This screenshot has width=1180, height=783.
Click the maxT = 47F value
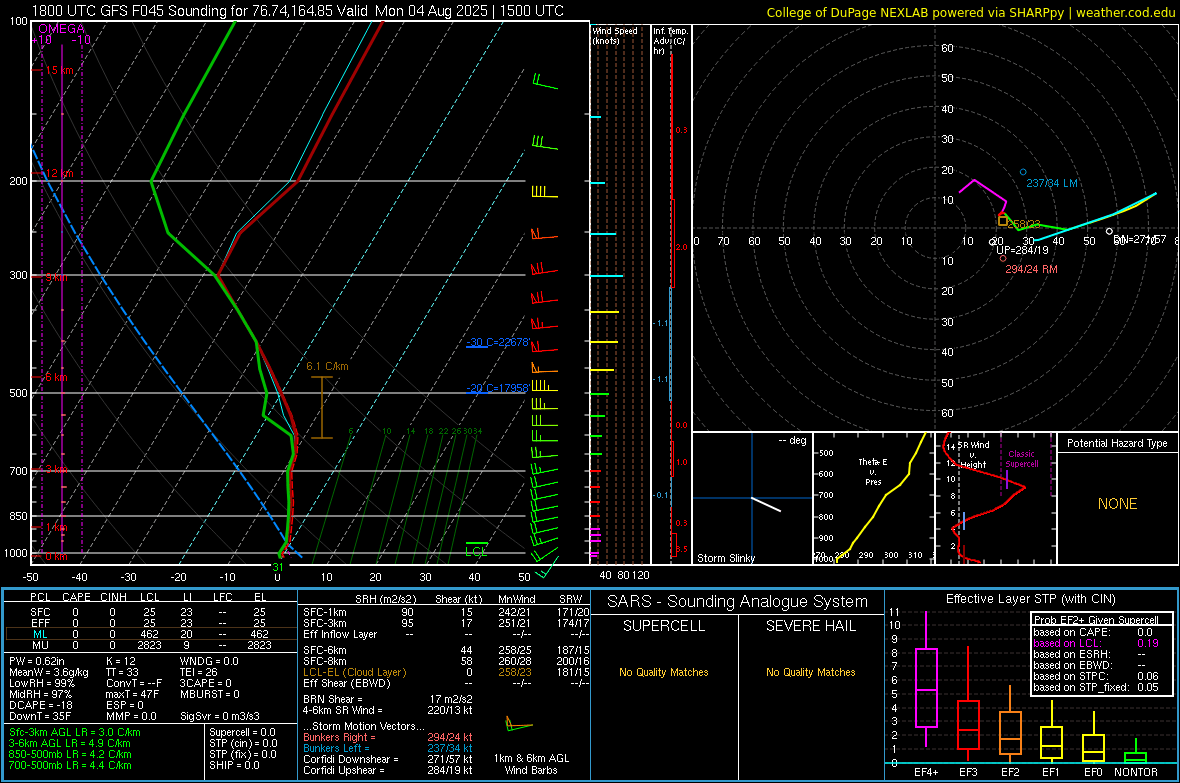coord(132,694)
